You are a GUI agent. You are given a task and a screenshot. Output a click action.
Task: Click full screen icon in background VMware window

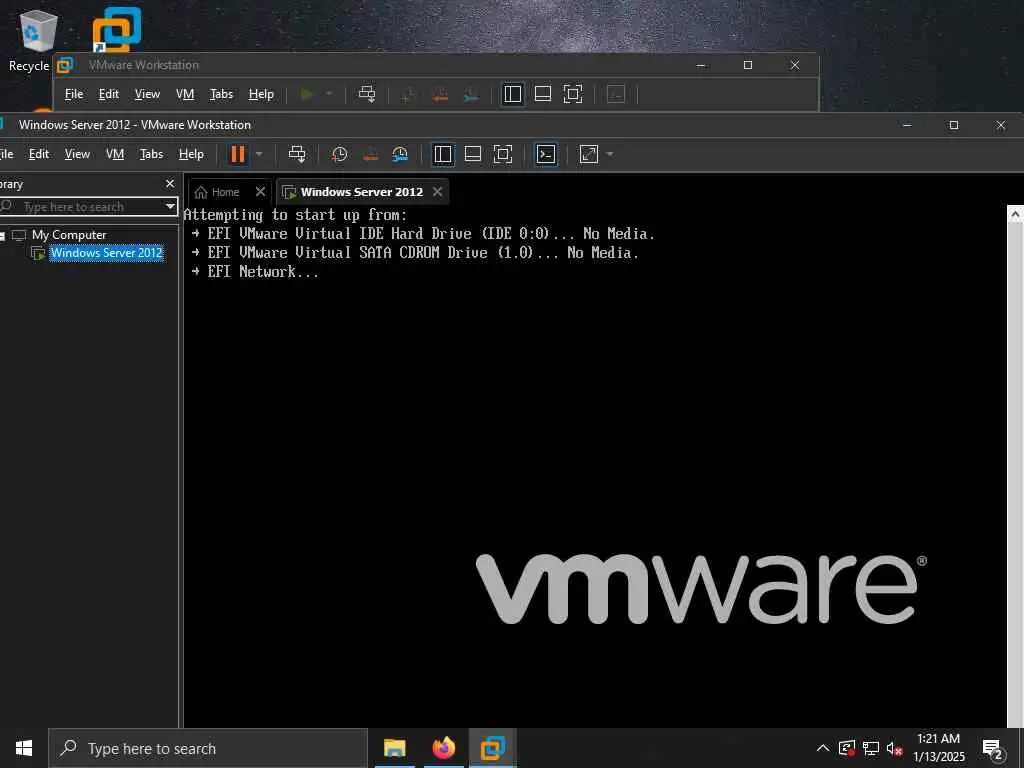pos(573,94)
